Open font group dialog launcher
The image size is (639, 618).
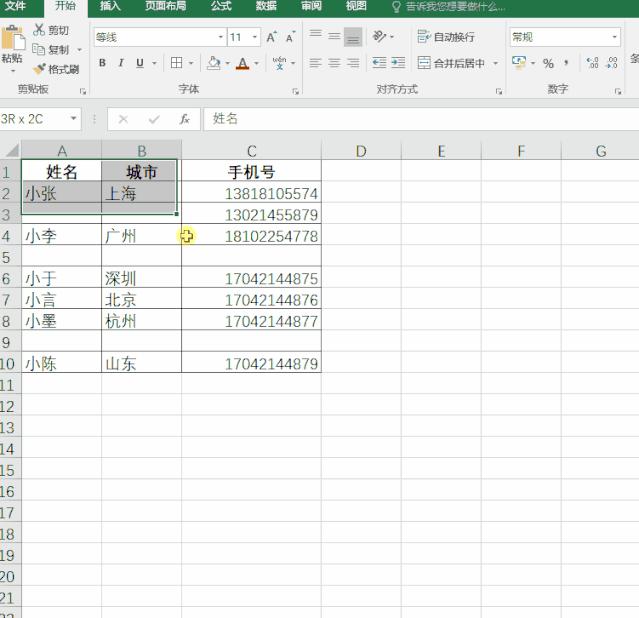coord(295,91)
